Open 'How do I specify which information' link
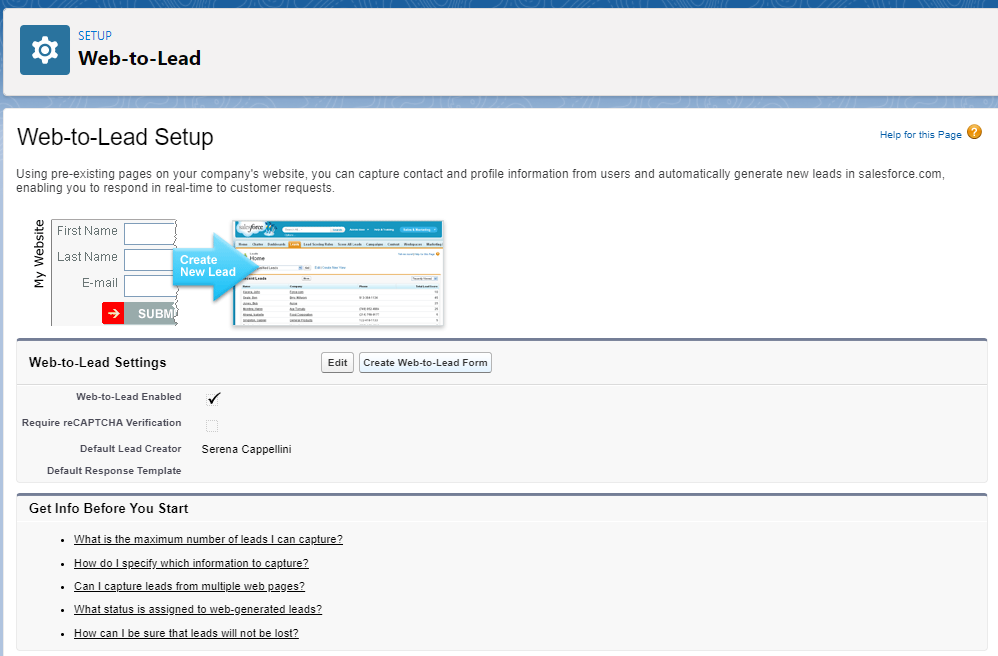Viewport: 998px width, 656px height. (x=191, y=563)
